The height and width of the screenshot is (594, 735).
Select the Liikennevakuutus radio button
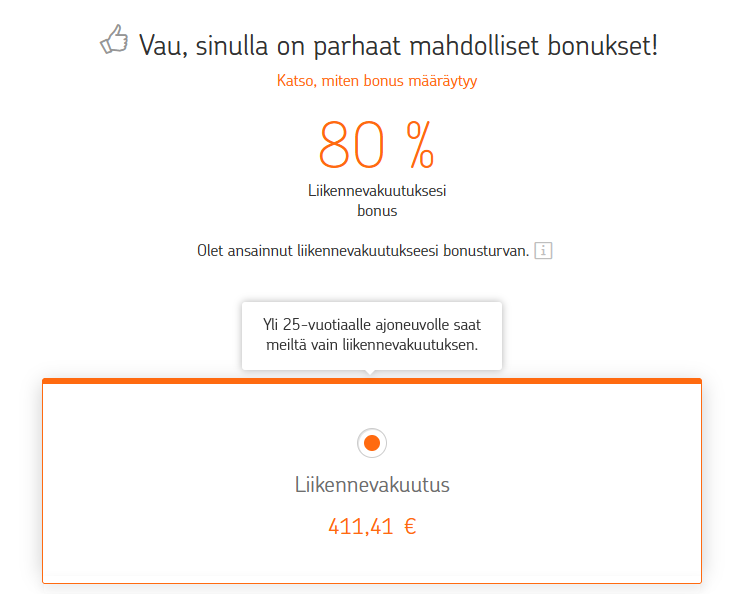point(371,442)
